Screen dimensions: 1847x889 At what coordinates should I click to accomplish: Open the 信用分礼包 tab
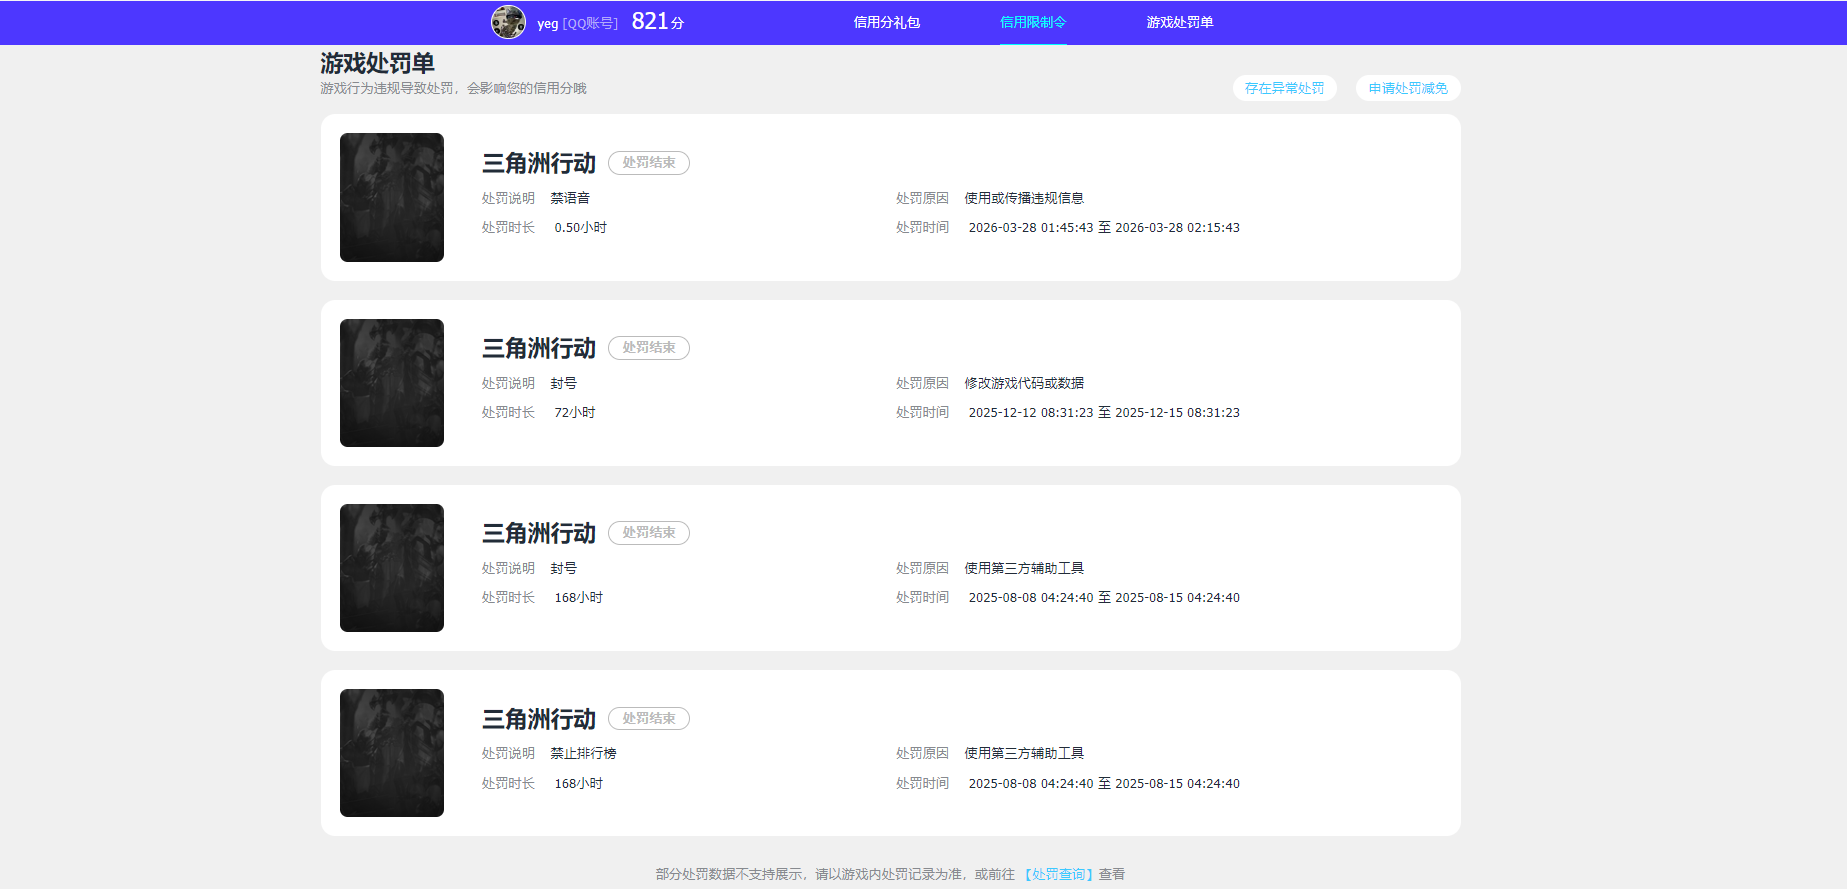click(x=886, y=22)
